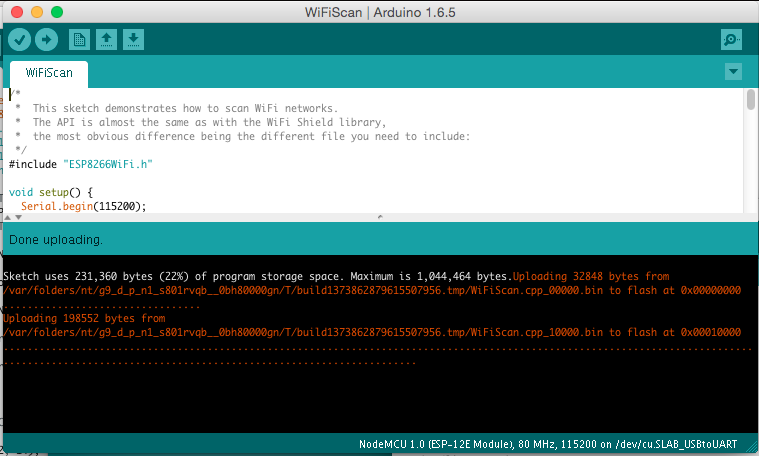
Task: Click the editor vertical scrollbar thumb
Action: coord(751,100)
